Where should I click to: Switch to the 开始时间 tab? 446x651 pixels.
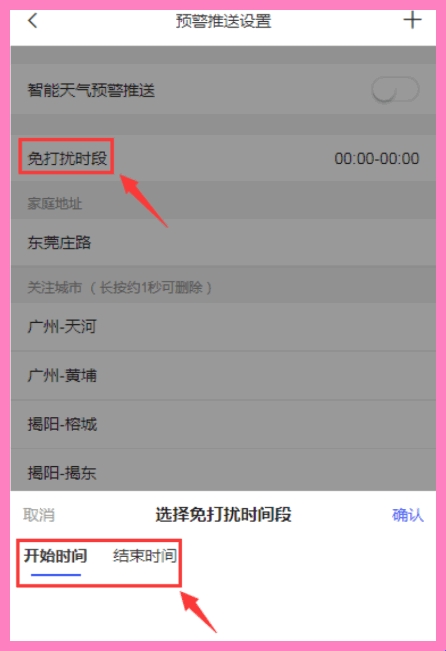tap(55, 556)
